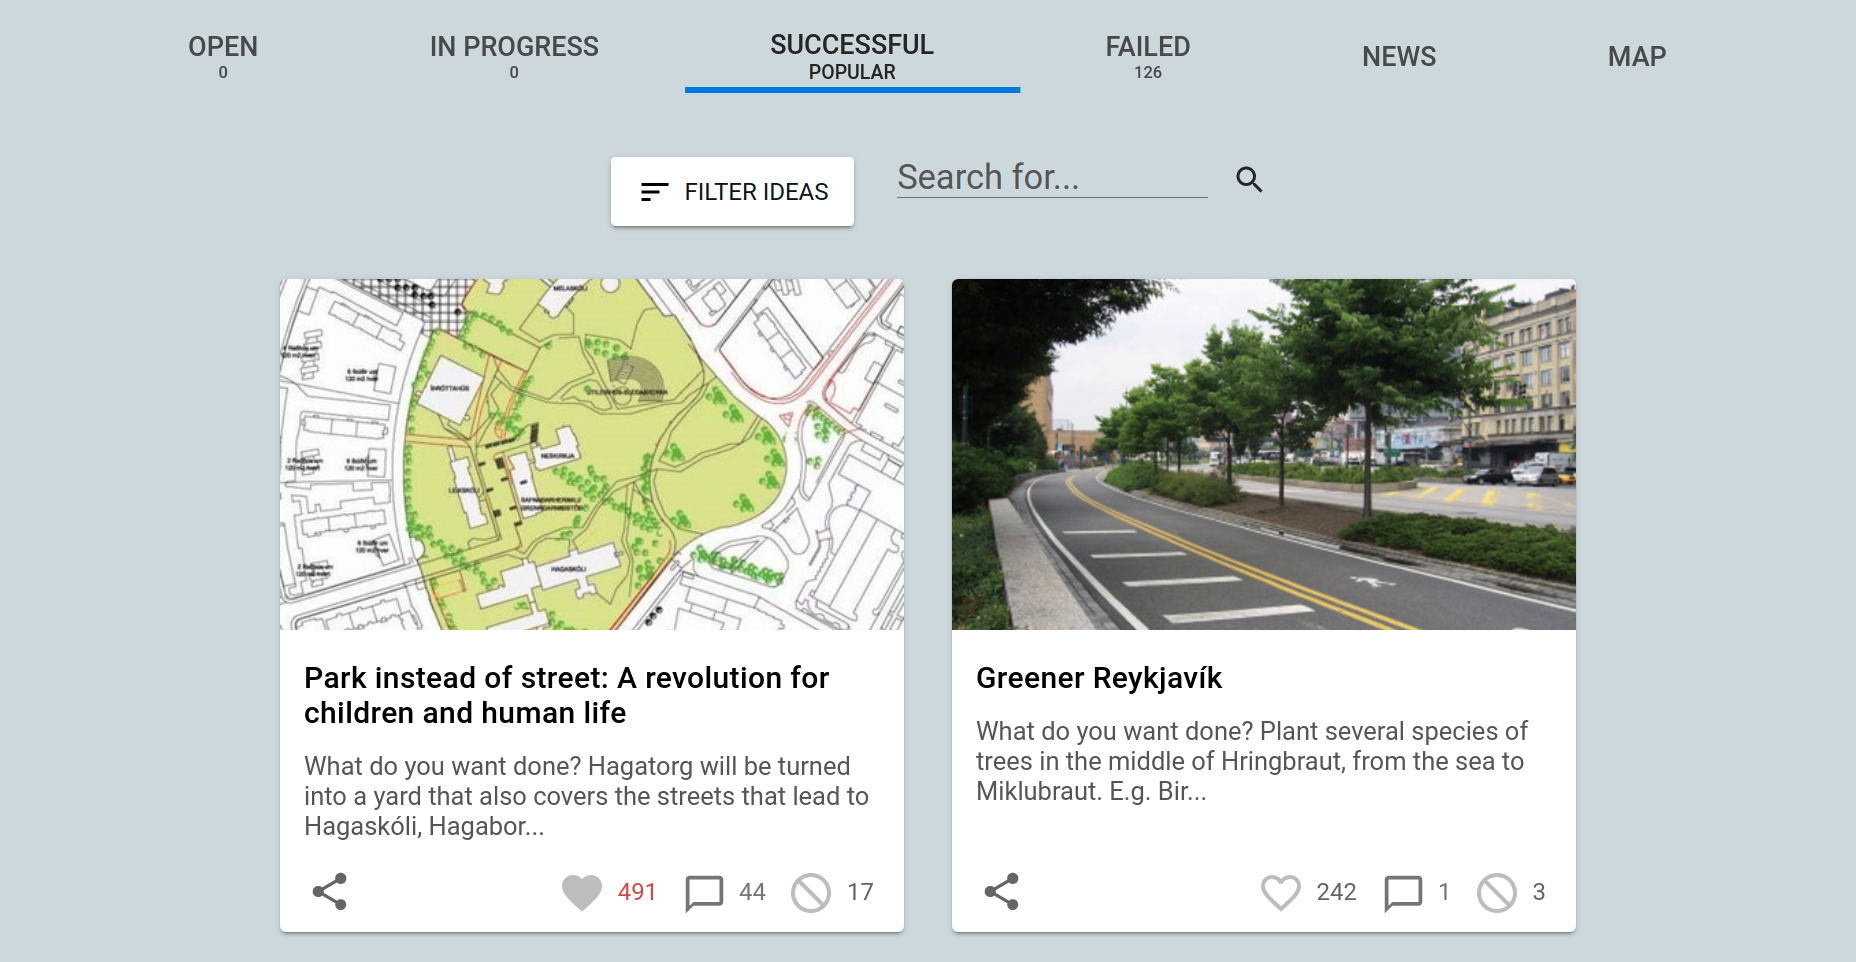This screenshot has height=962, width=1856.
Task: Focus the Search for... input field
Action: coord(1052,177)
